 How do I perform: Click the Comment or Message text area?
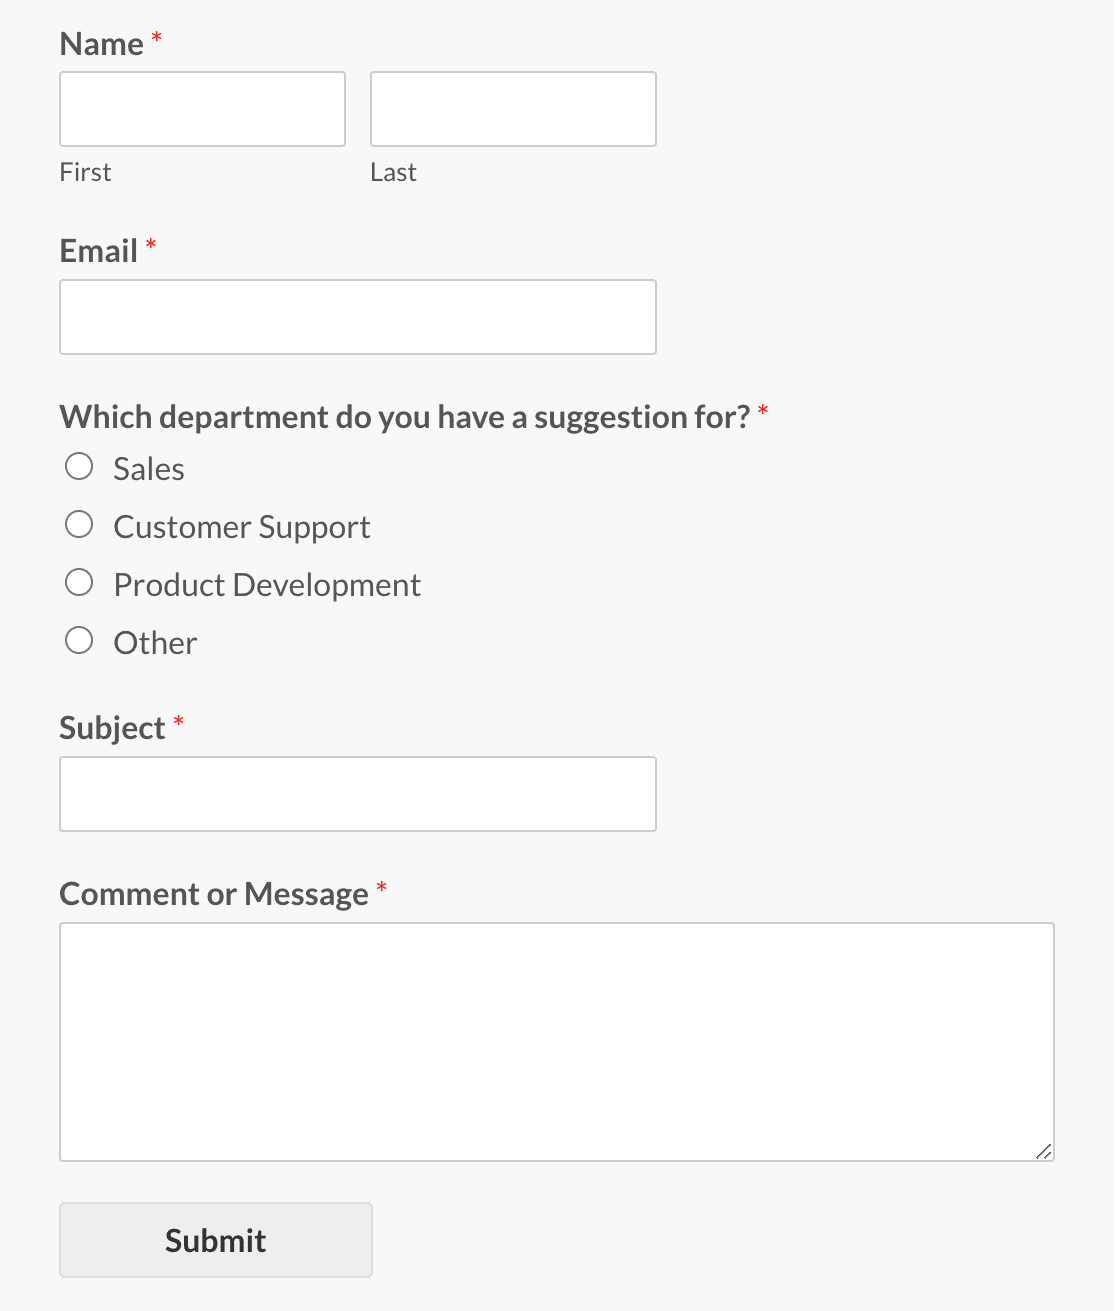[x=556, y=1040]
